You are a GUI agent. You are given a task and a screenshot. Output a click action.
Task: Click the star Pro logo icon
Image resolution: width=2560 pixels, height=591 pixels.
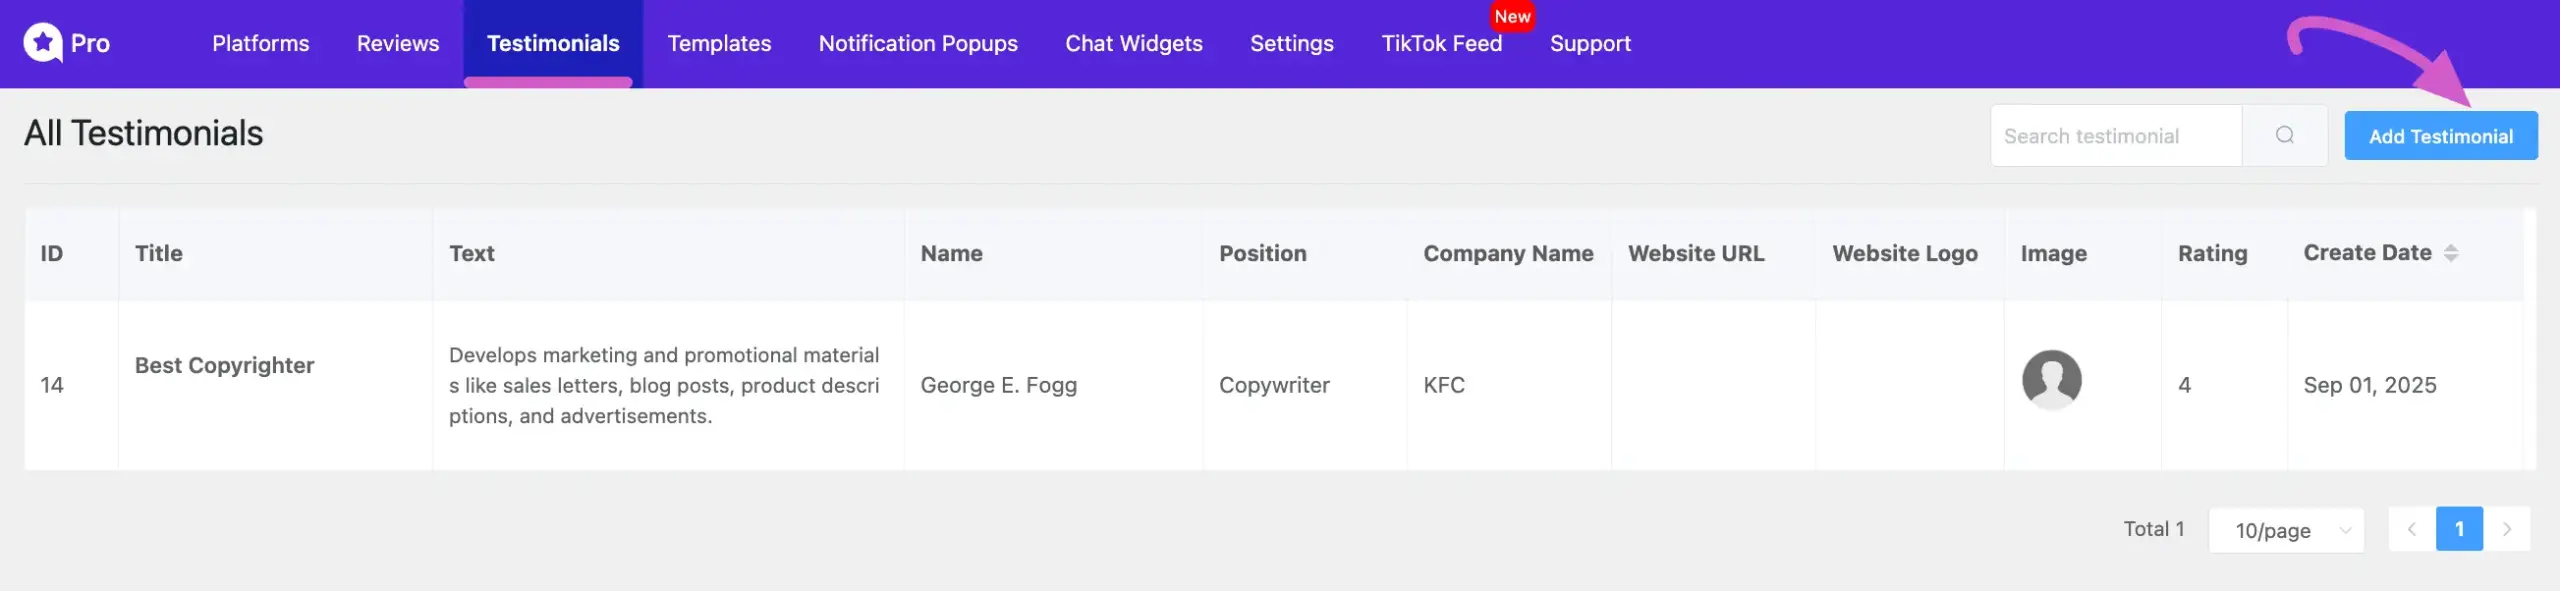(x=43, y=43)
